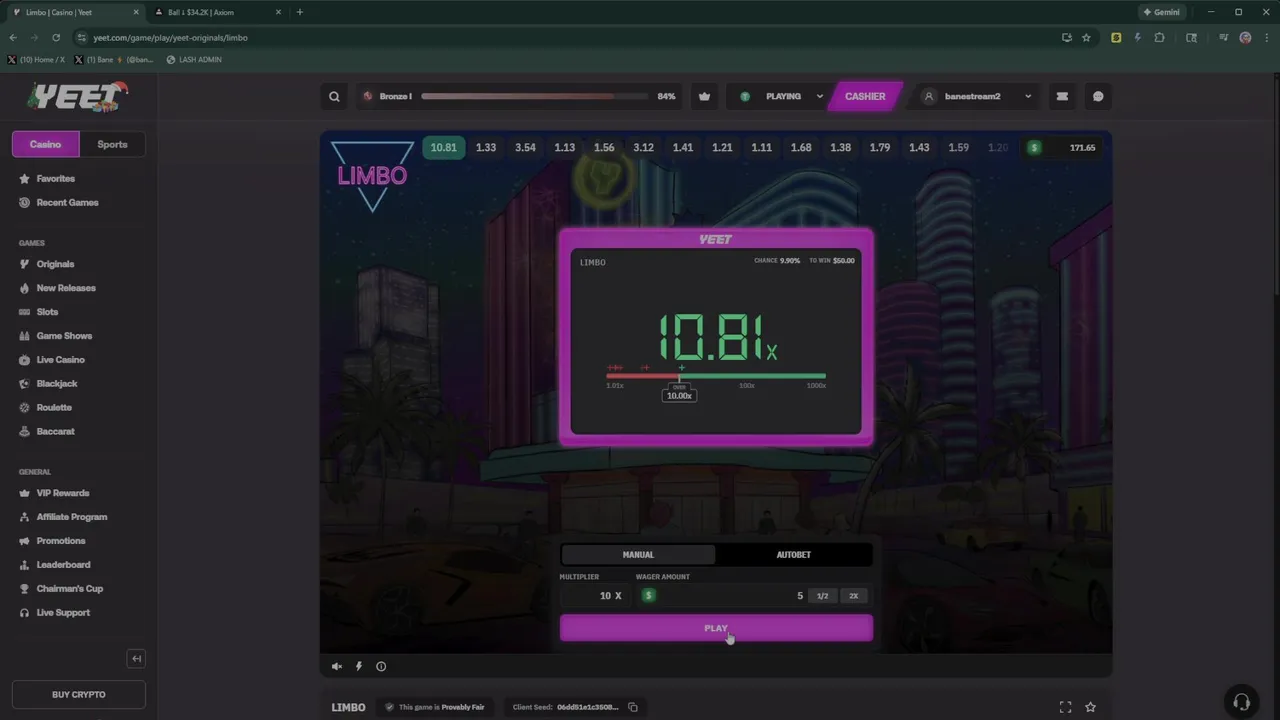This screenshot has width=1280, height=720.
Task: Click the wager amount field
Action: tap(720, 596)
